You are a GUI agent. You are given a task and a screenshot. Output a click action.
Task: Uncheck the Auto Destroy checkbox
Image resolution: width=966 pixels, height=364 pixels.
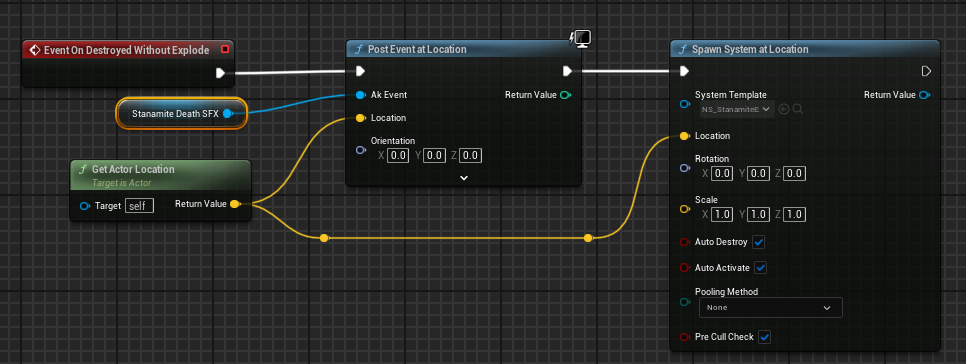[759, 242]
